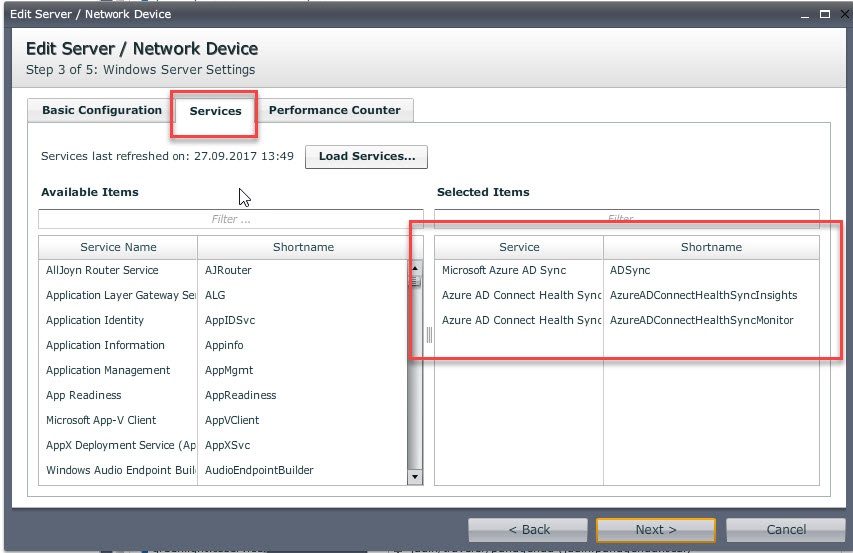Select the AzureADConnectHealthSyncMonitor entry

coord(701,320)
